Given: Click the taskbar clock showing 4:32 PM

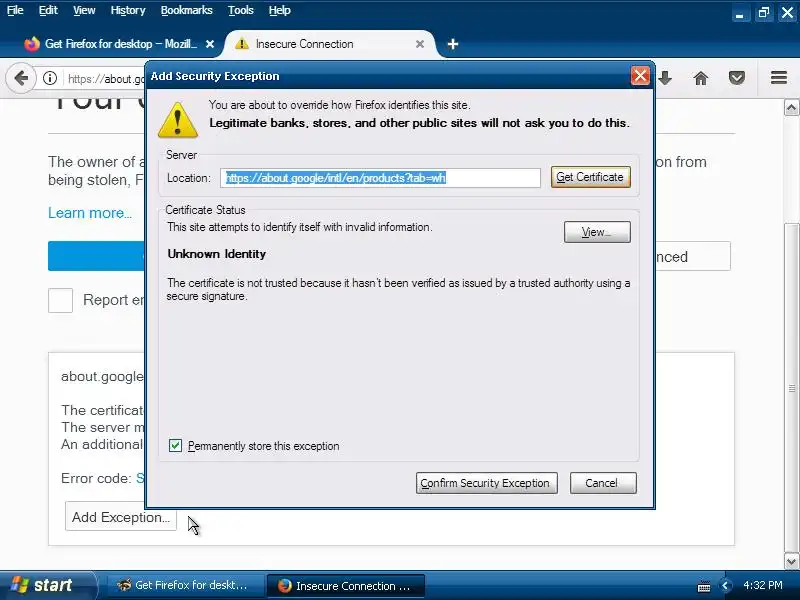Looking at the screenshot, I should pos(763,585).
